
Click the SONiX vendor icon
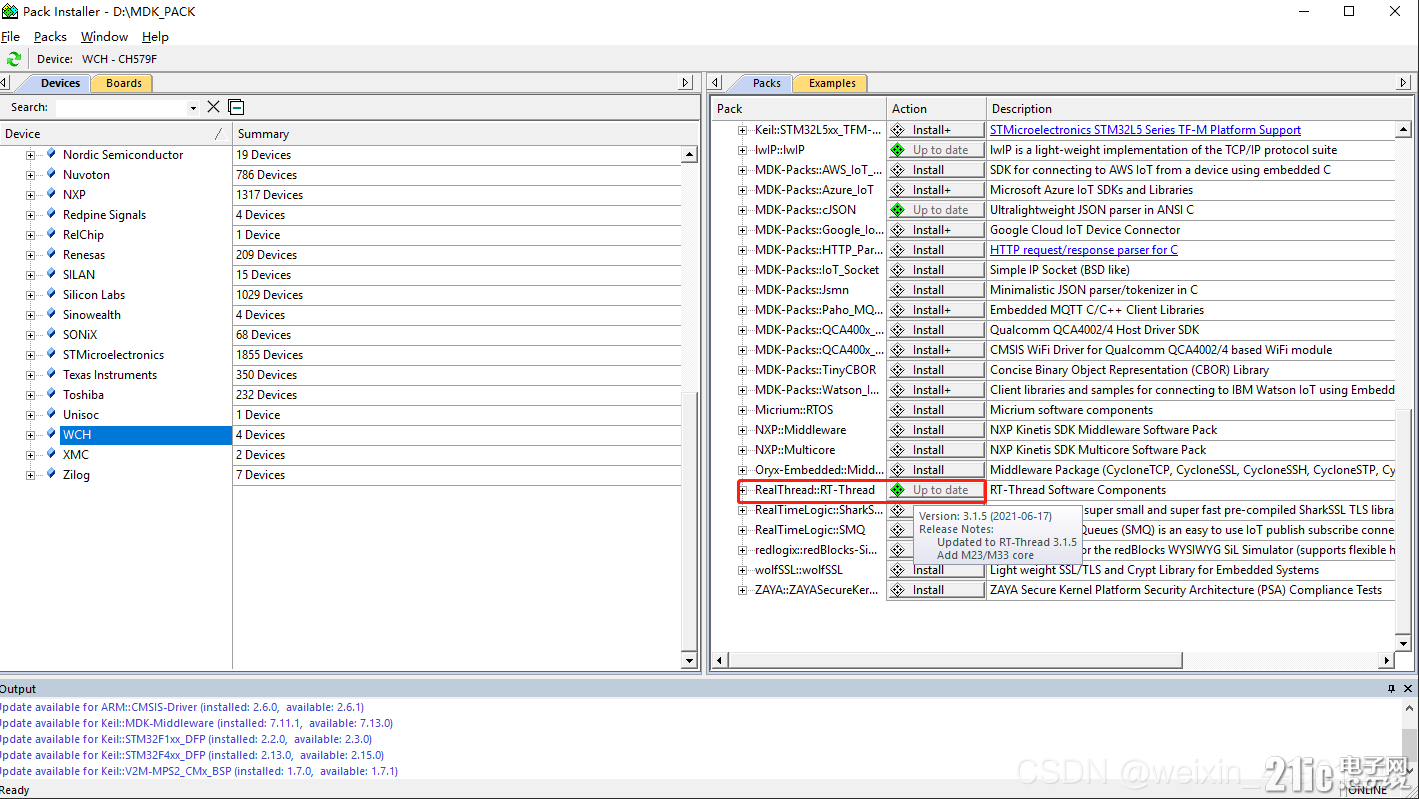(51, 334)
